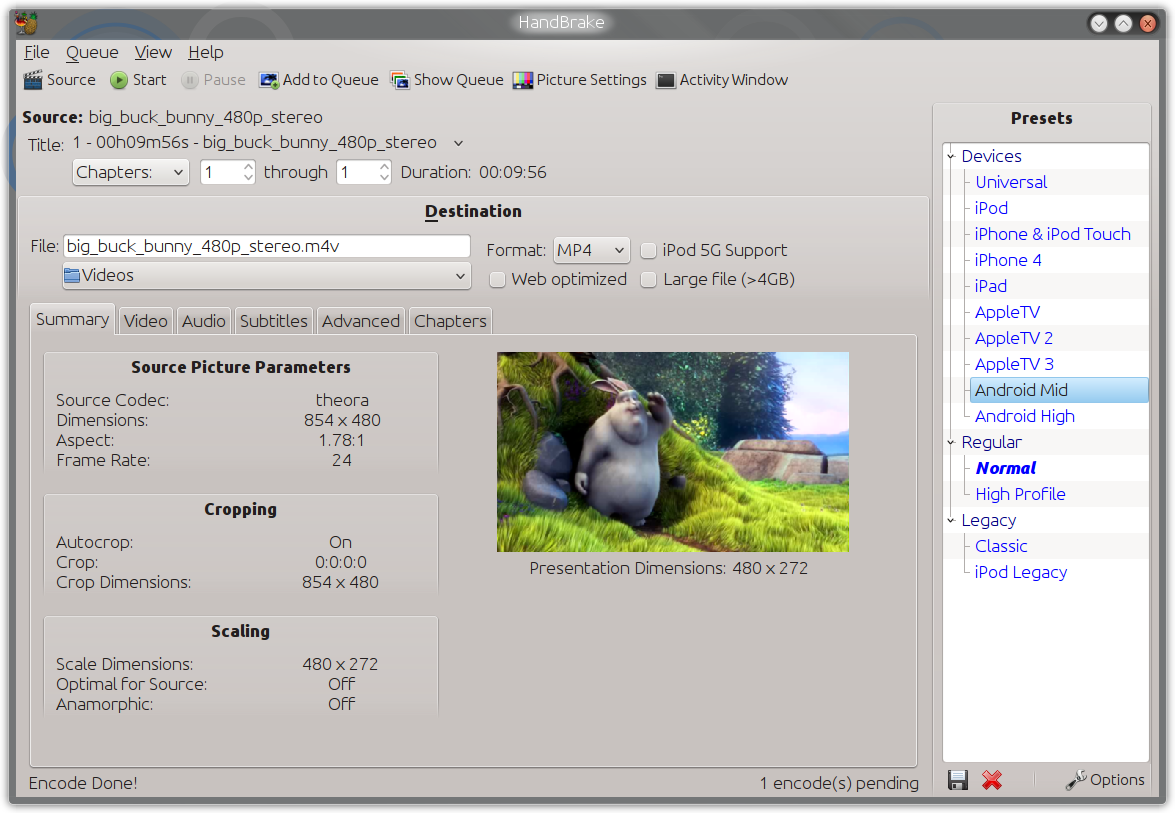Open the Videos destination folder dropdown
Image resolution: width=1175 pixels, height=813 pixels.
click(267, 276)
